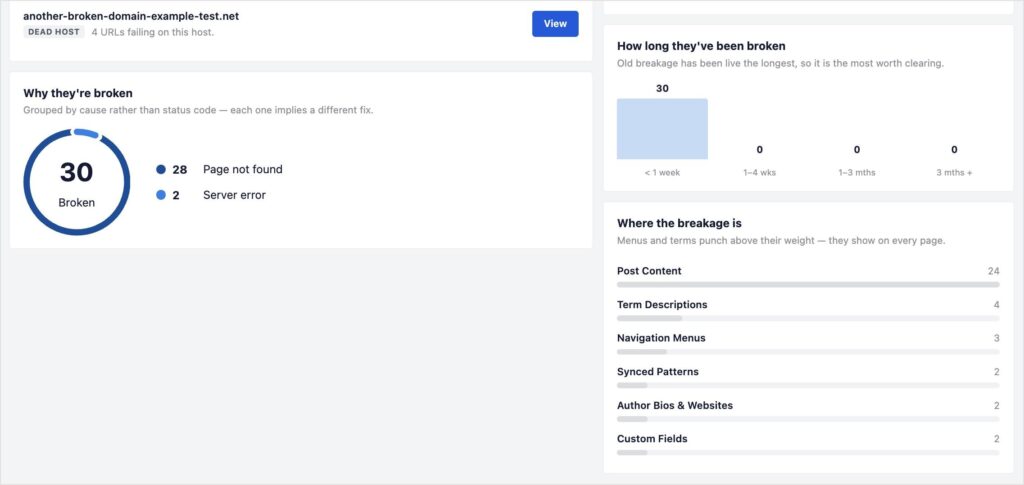Click '4 URLs failing on this host.' text
1024x485 pixels.
[153, 32]
